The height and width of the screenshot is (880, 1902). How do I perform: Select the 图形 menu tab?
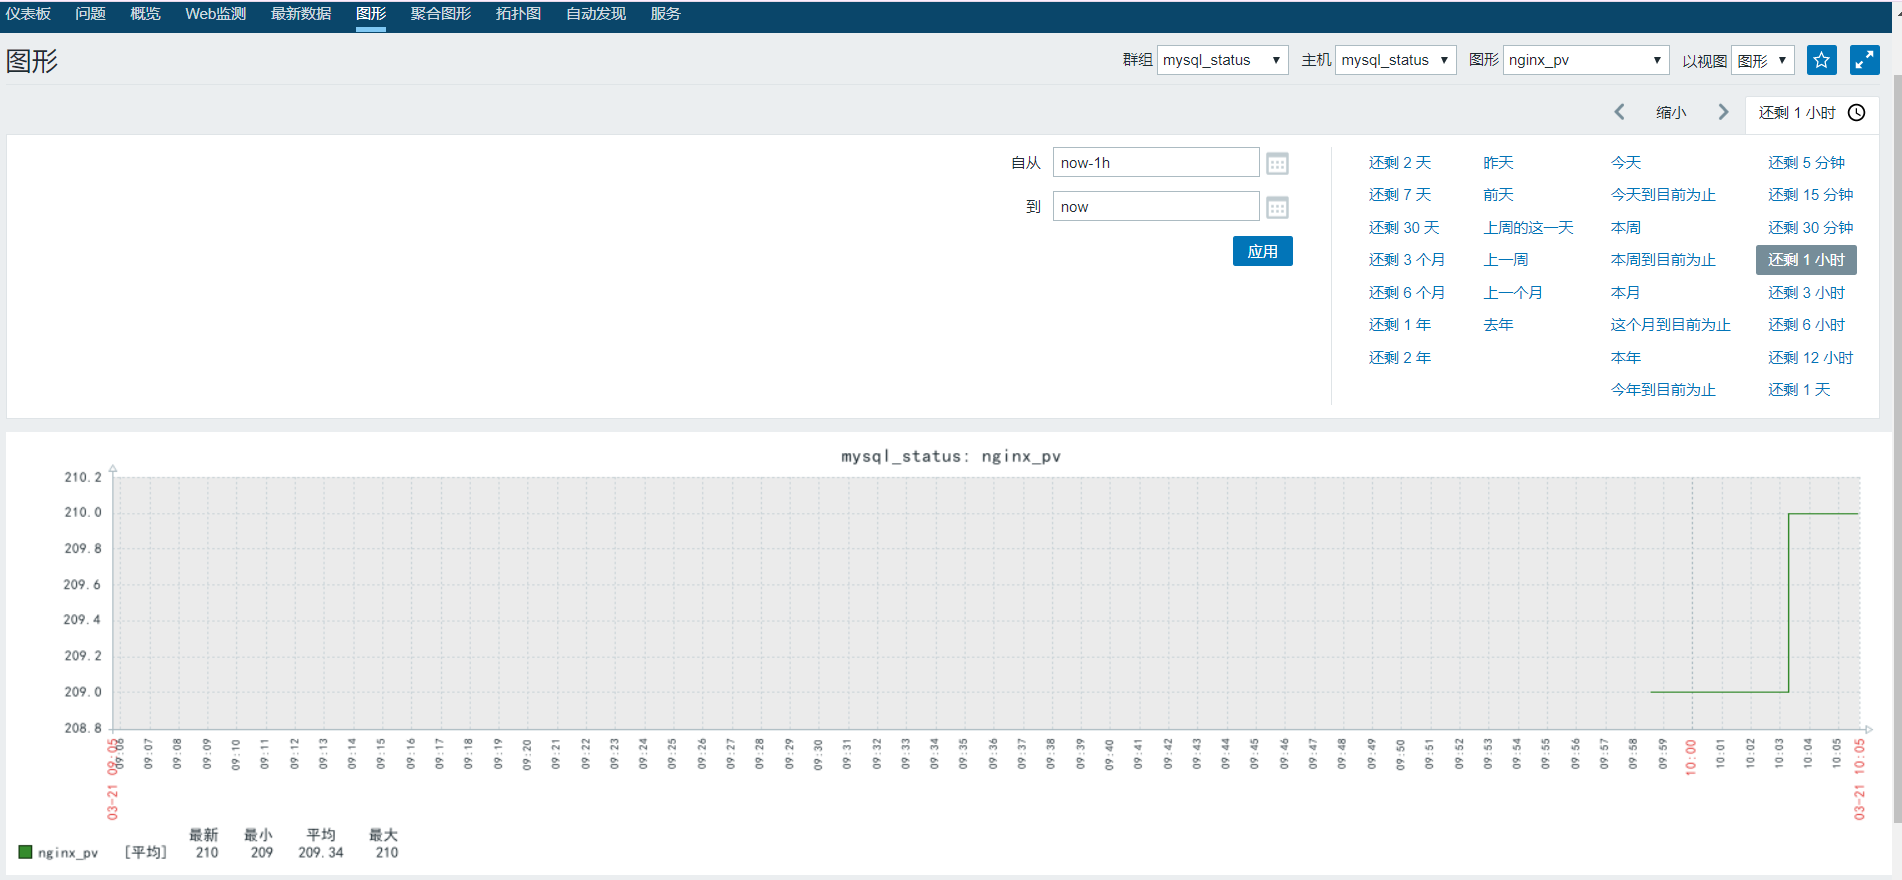(x=371, y=14)
